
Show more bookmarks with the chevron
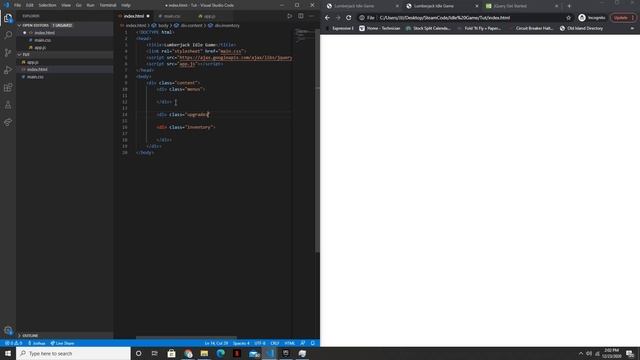(632, 29)
